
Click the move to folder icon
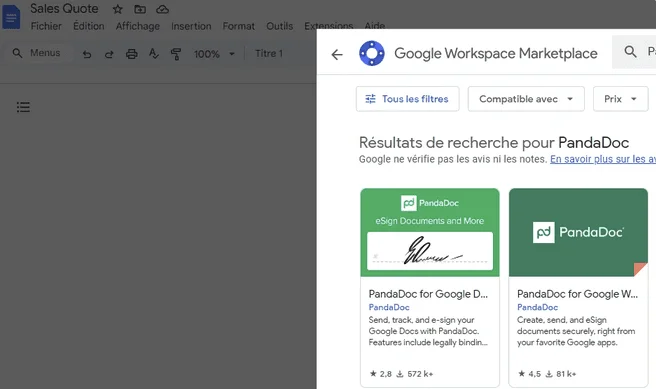140,9
